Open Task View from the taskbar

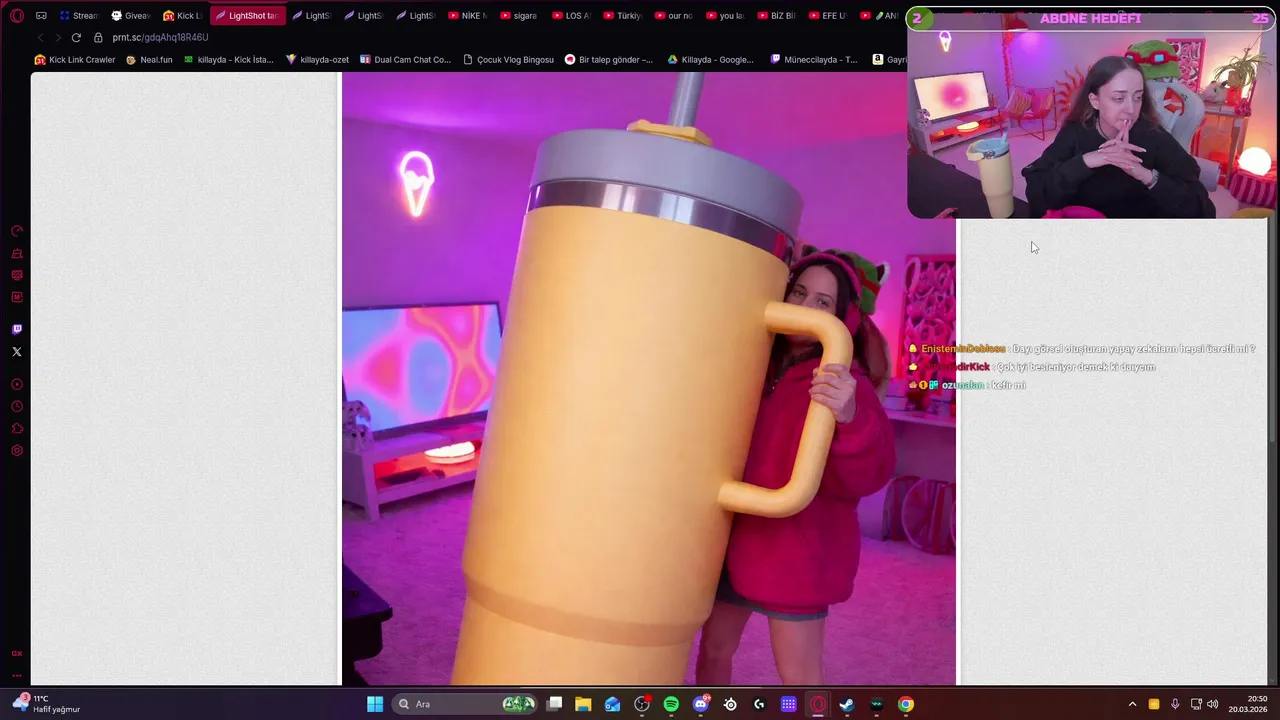tap(555, 704)
